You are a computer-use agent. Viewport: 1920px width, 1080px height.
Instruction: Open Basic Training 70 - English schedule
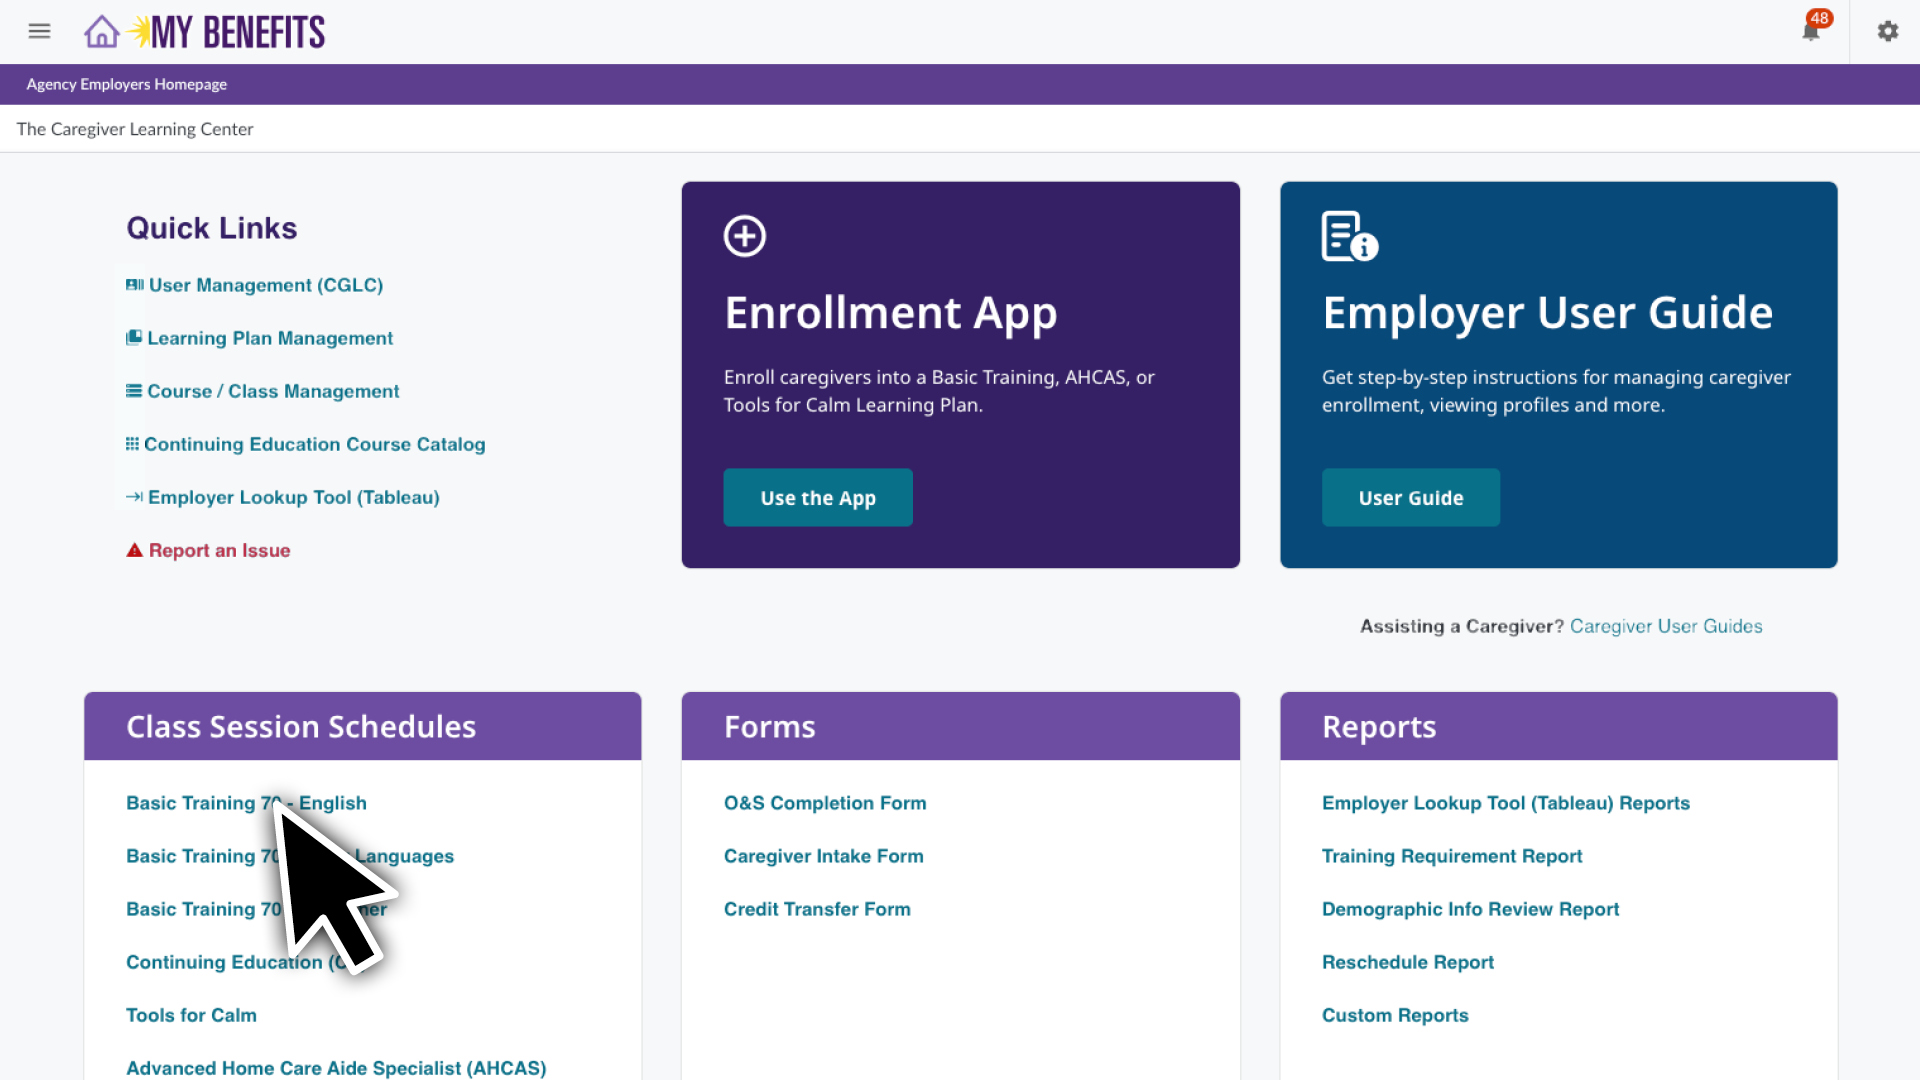pyautogui.click(x=245, y=803)
